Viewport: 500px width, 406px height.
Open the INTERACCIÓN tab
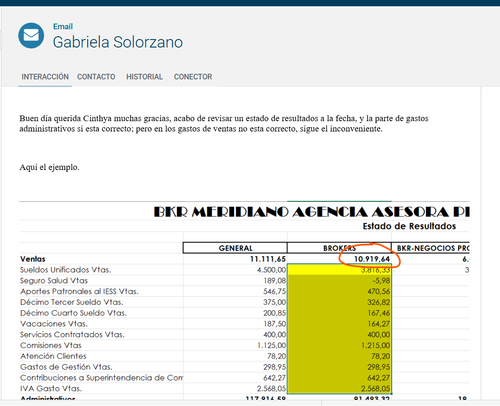(45, 77)
